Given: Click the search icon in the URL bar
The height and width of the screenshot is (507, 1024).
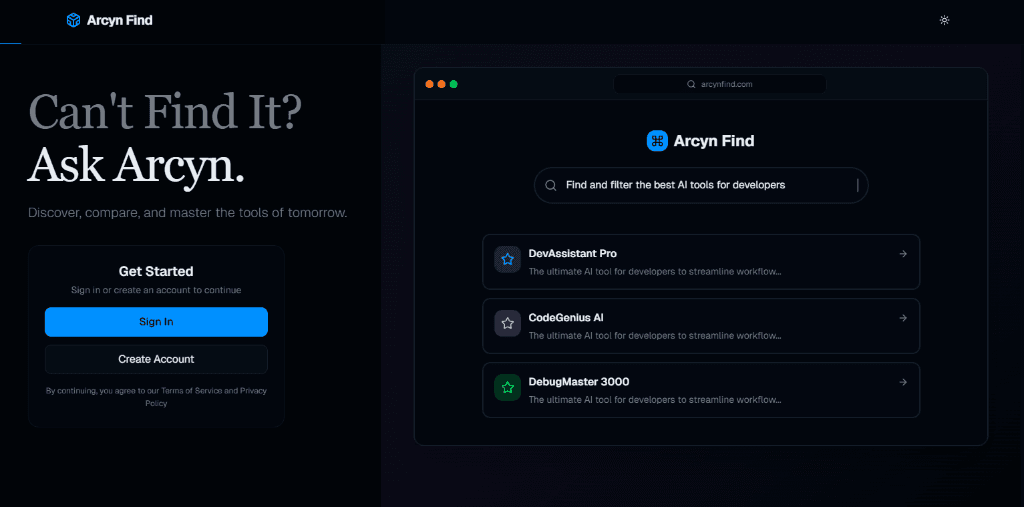Looking at the screenshot, I should [x=691, y=85].
